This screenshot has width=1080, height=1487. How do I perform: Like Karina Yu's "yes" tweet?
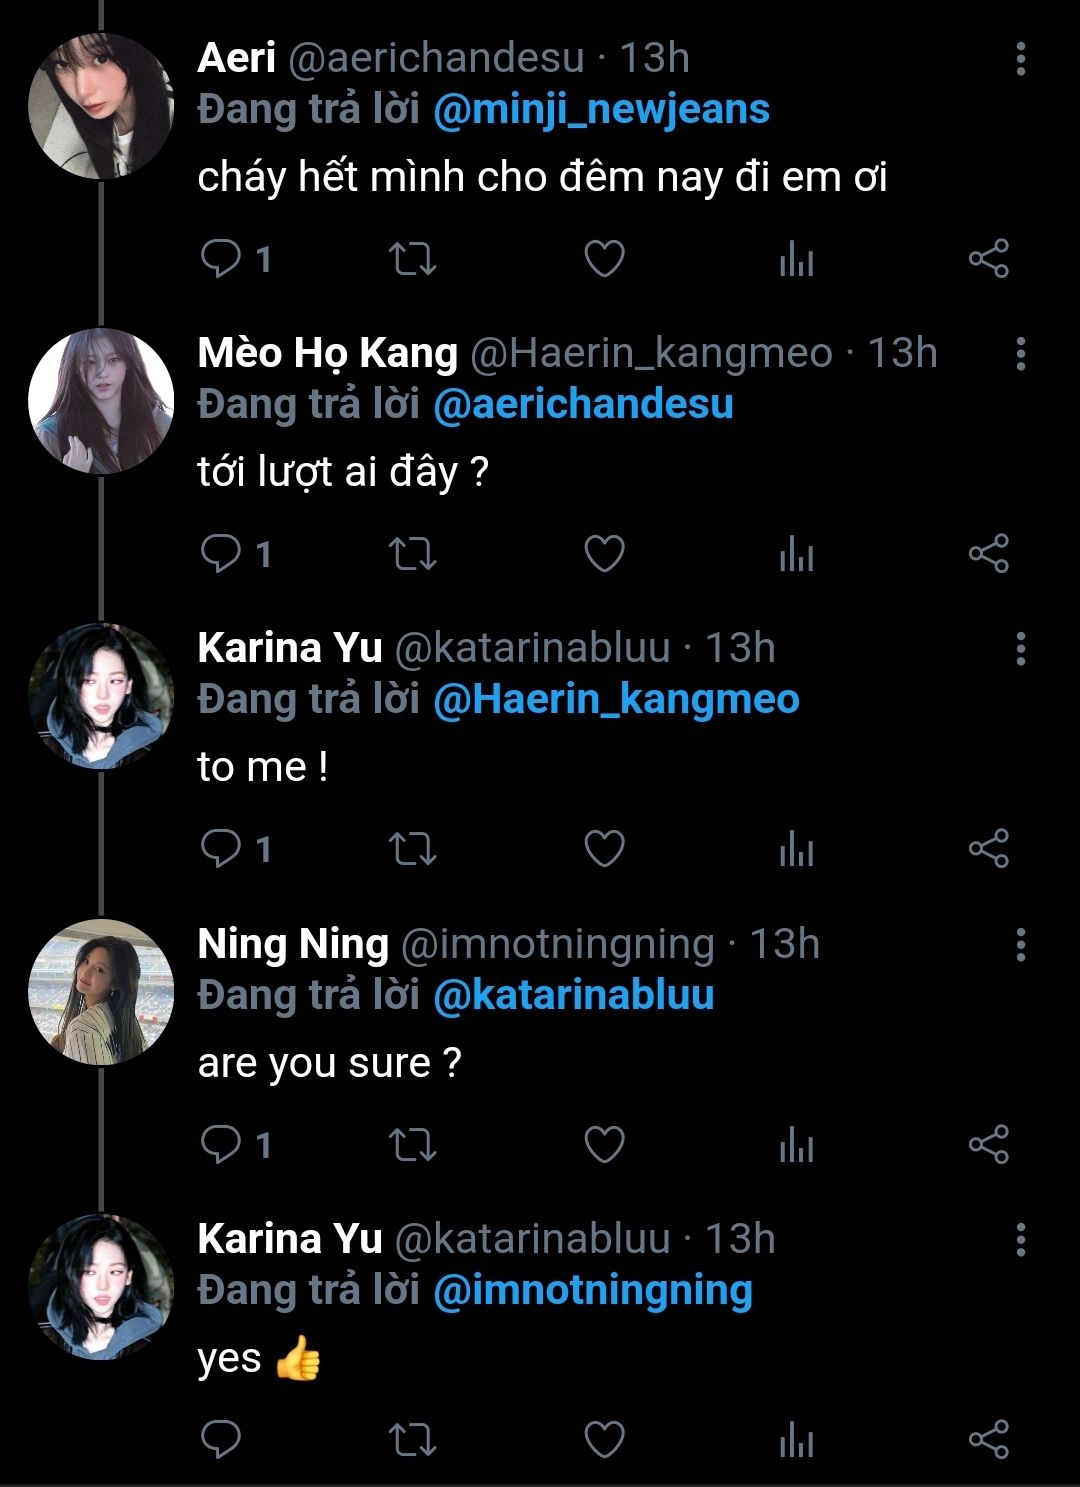point(604,1439)
